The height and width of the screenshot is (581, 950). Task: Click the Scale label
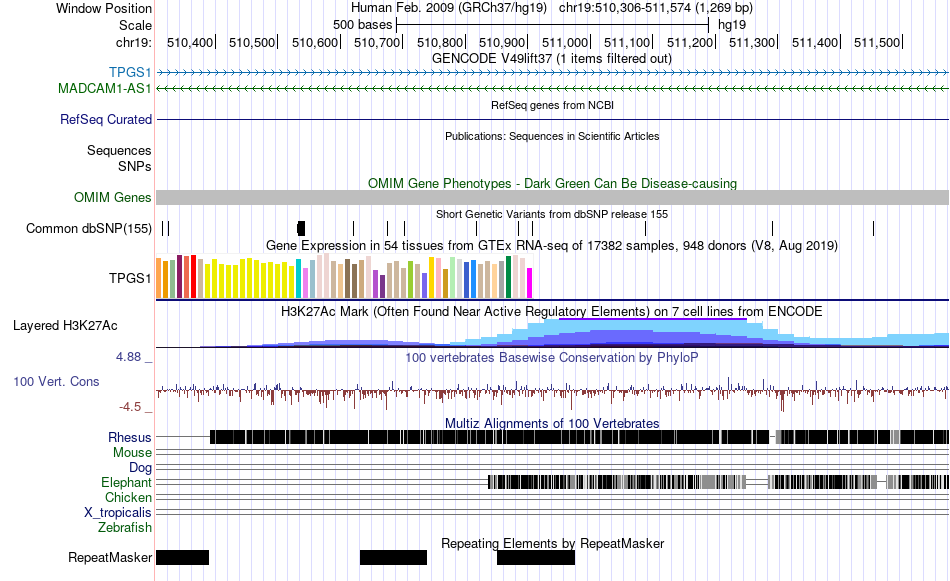[x=135, y=25]
